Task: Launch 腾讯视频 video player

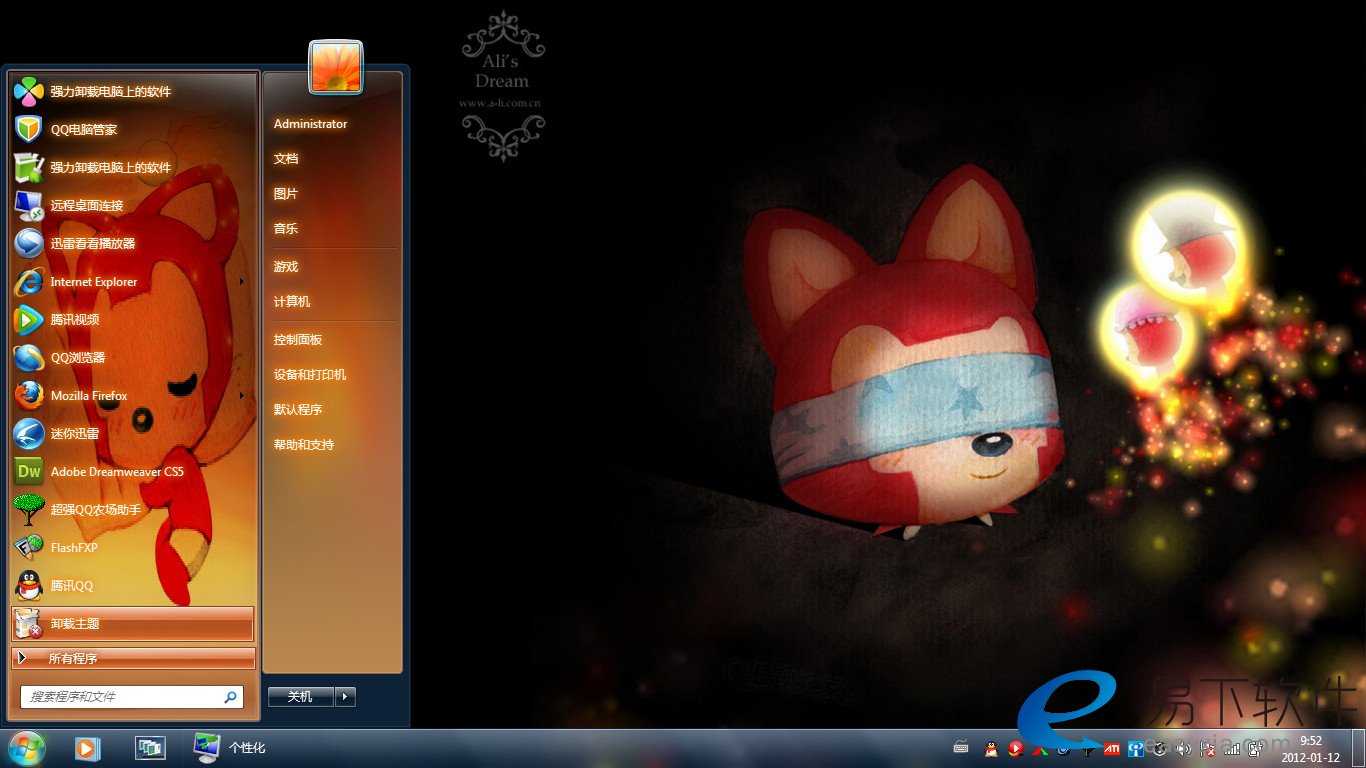Action: [75, 320]
